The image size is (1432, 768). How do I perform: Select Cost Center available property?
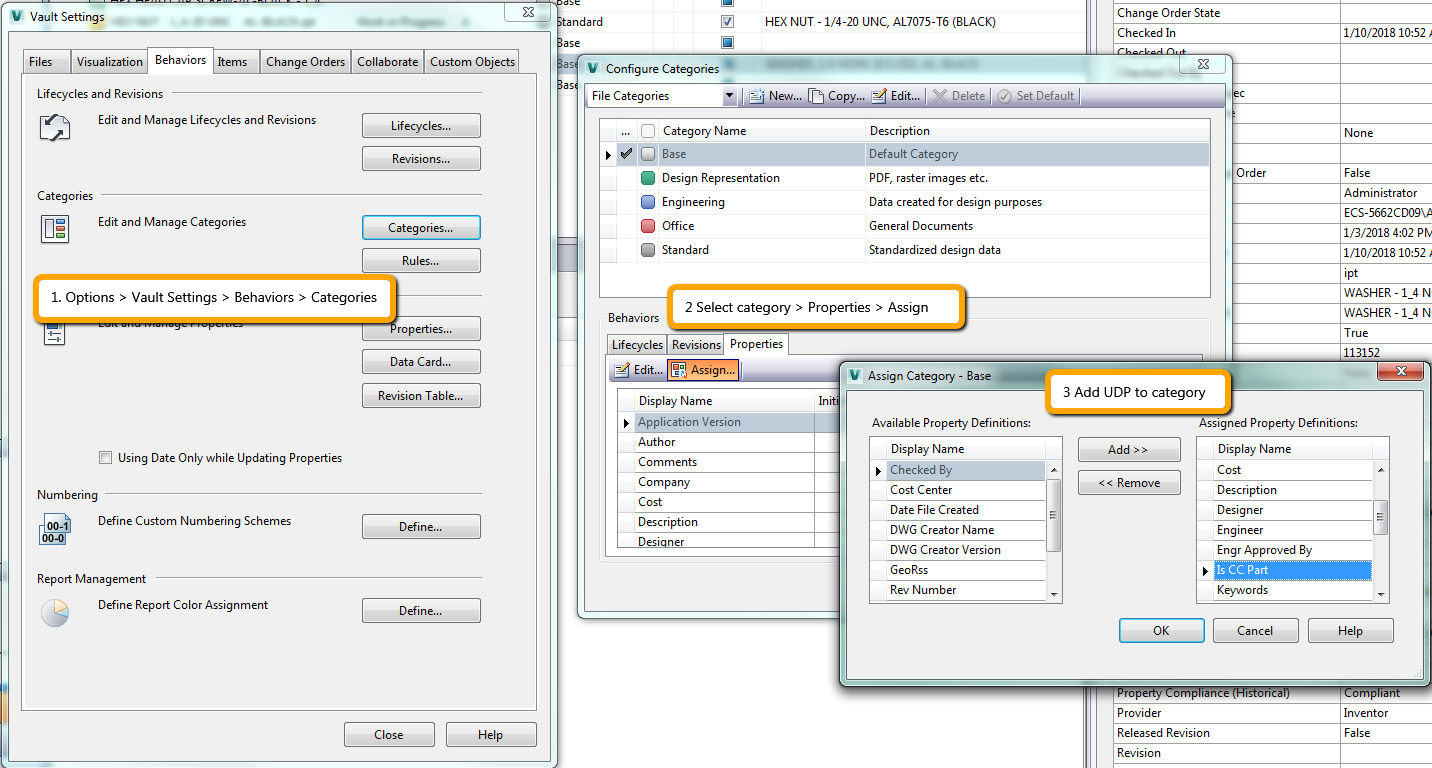tap(966, 490)
